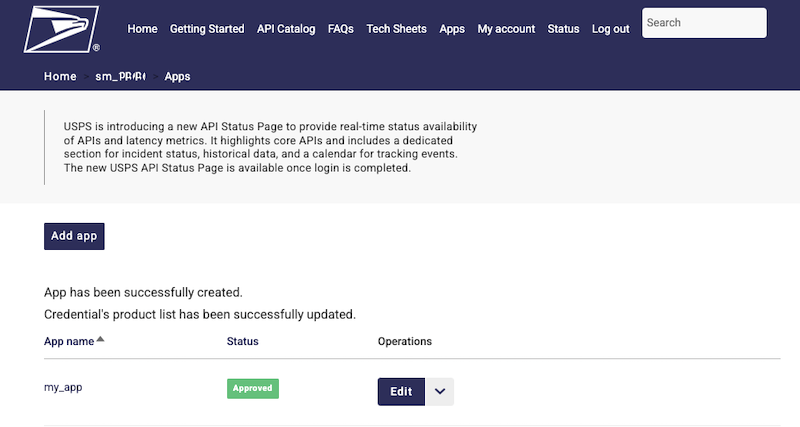The image size is (800, 427).
Task: Click the USPS eagle logo
Action: (x=62, y=29)
